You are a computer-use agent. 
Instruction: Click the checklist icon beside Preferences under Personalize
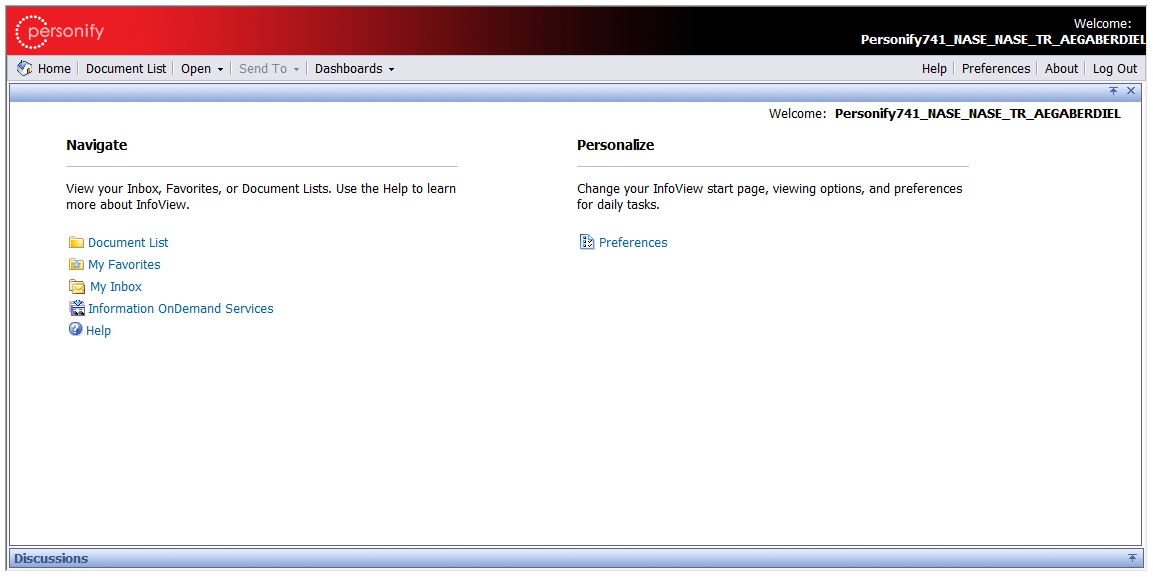point(587,242)
